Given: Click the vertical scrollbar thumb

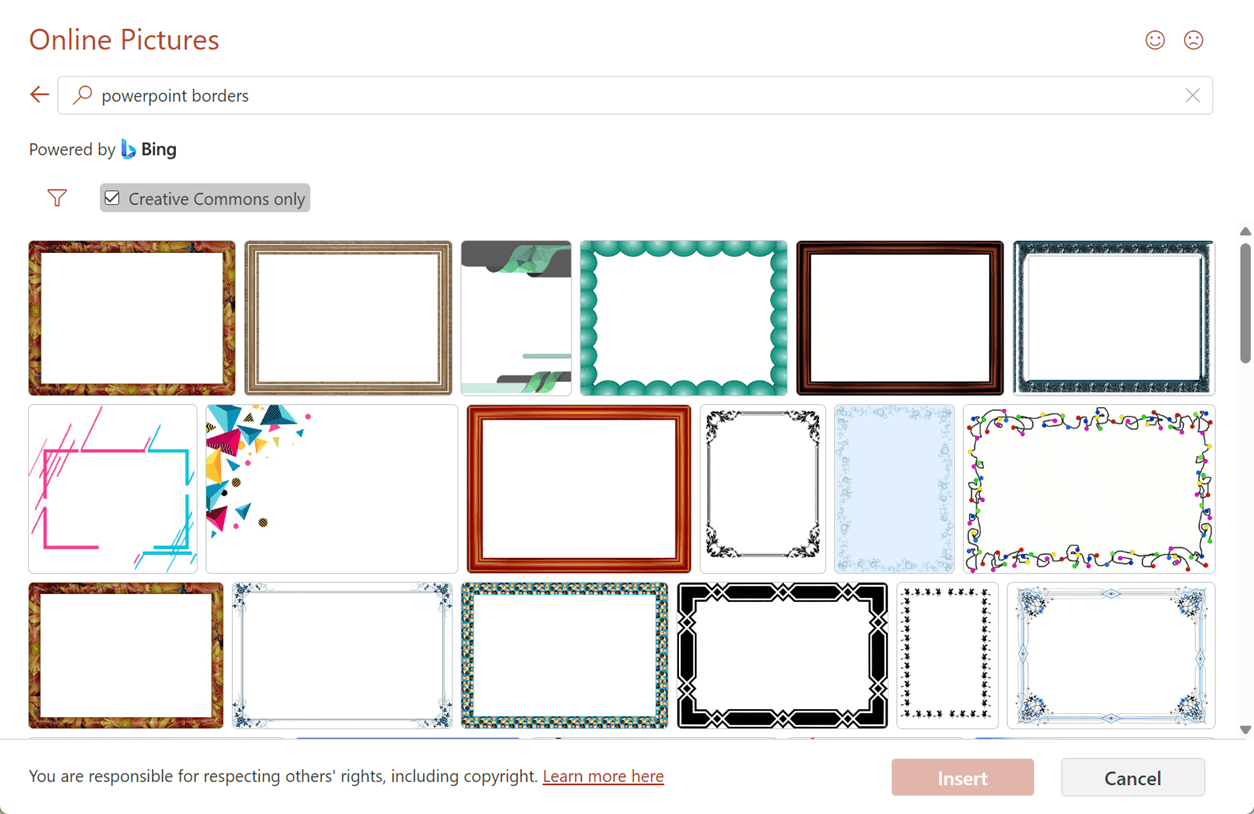Looking at the screenshot, I should [x=1245, y=302].
